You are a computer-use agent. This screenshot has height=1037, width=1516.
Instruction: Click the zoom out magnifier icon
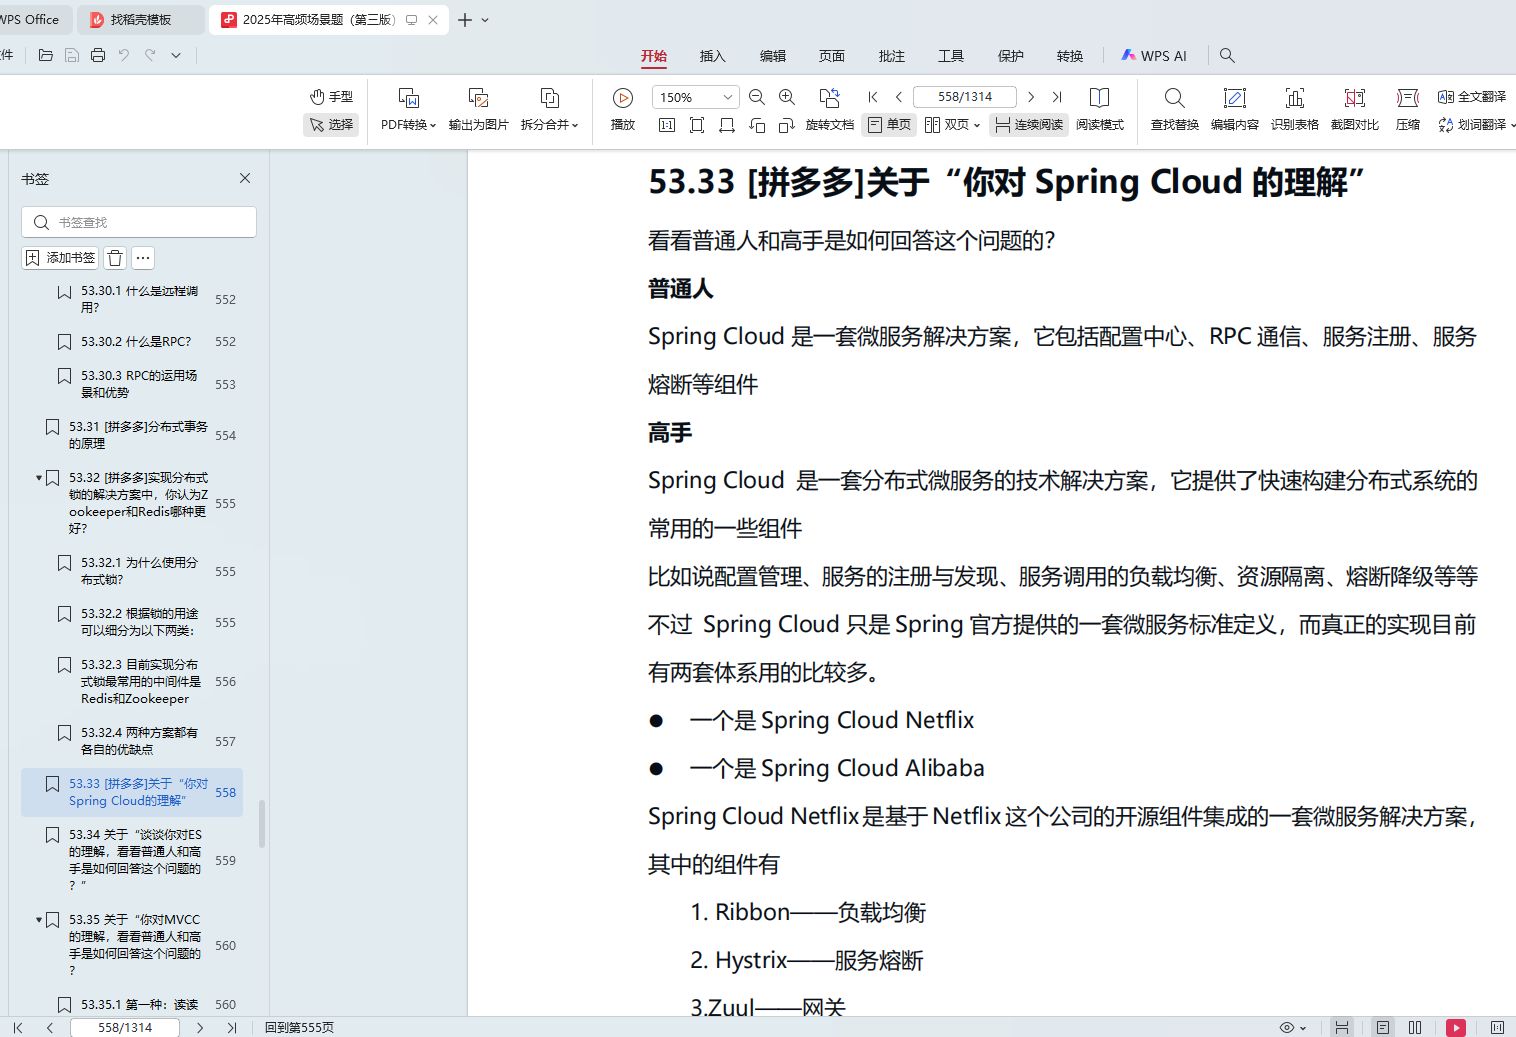pos(757,97)
